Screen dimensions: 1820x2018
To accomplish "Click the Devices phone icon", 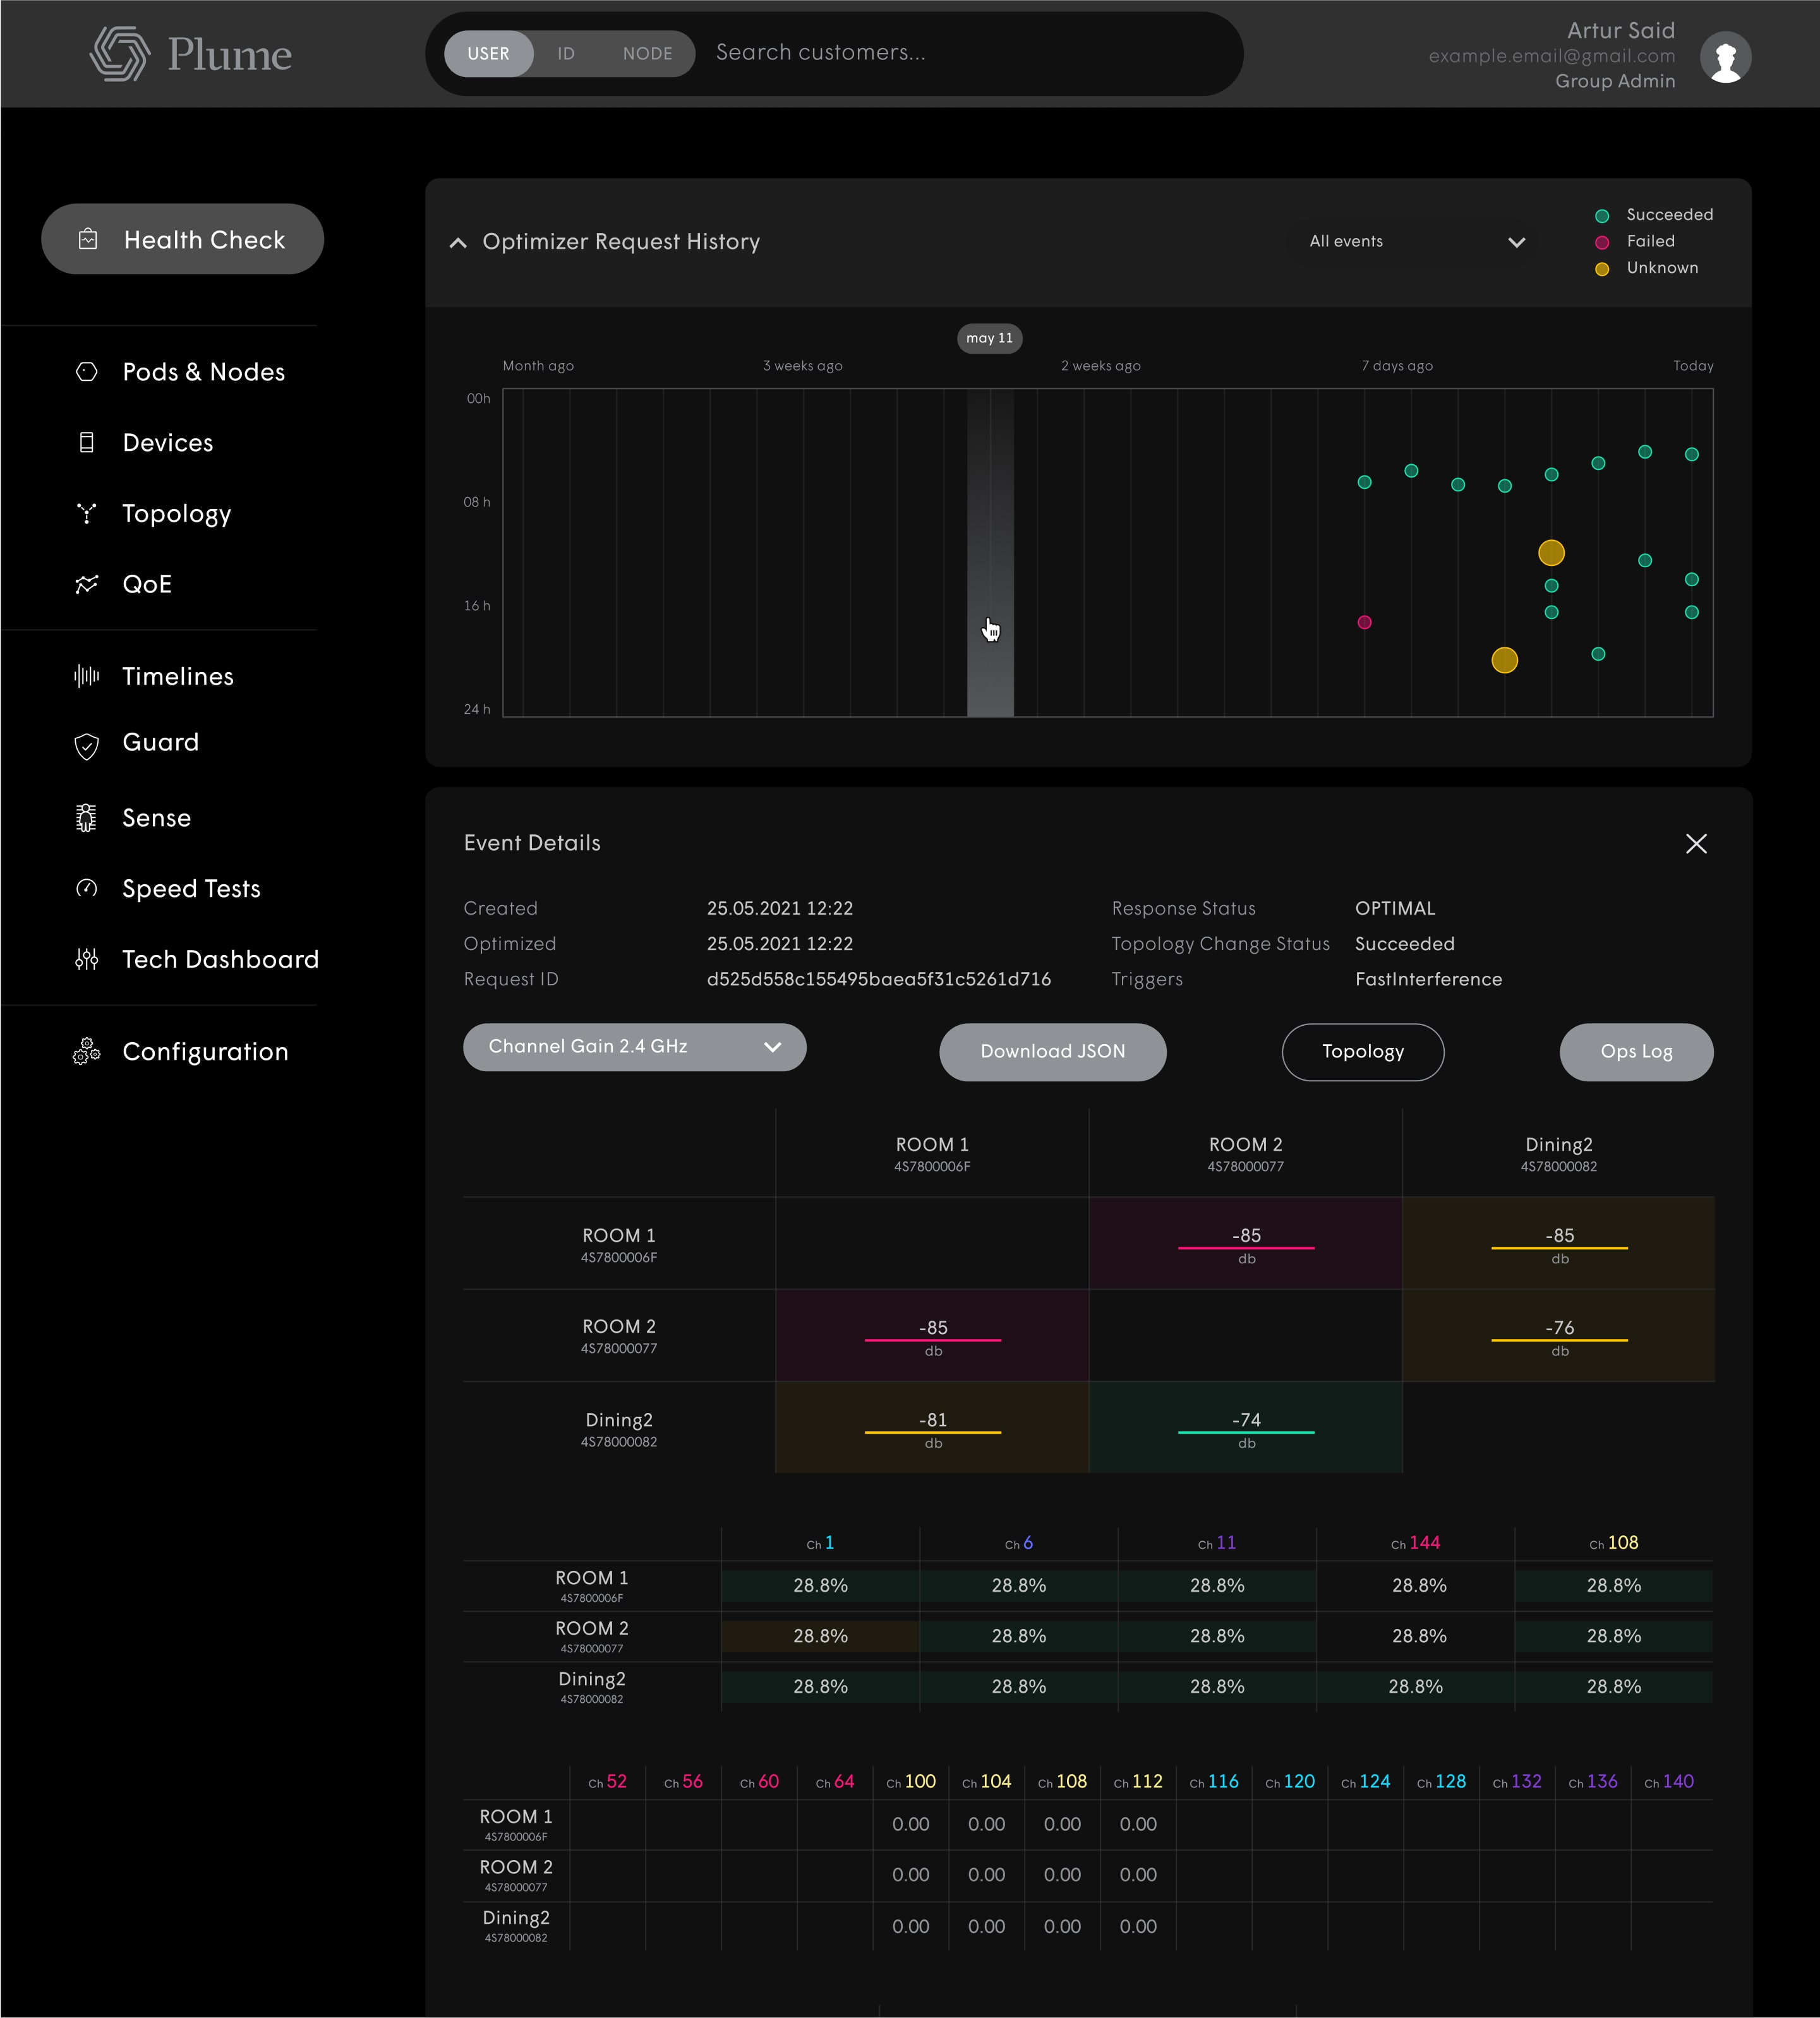I will [87, 443].
